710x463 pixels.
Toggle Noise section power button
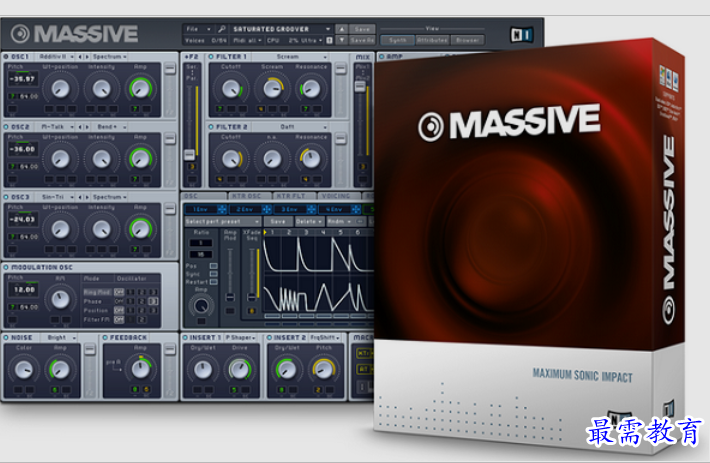6,338
